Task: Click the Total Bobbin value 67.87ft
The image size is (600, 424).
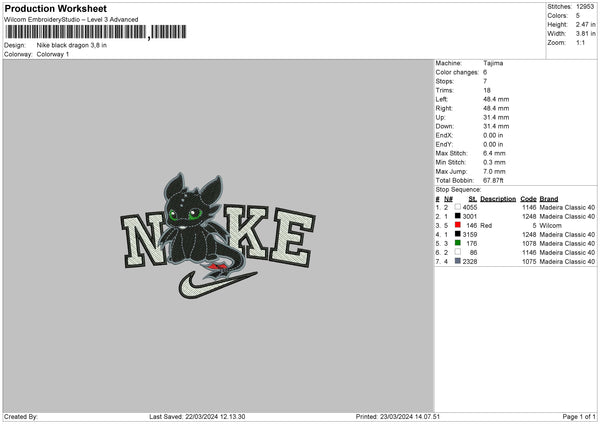Action: click(x=493, y=181)
